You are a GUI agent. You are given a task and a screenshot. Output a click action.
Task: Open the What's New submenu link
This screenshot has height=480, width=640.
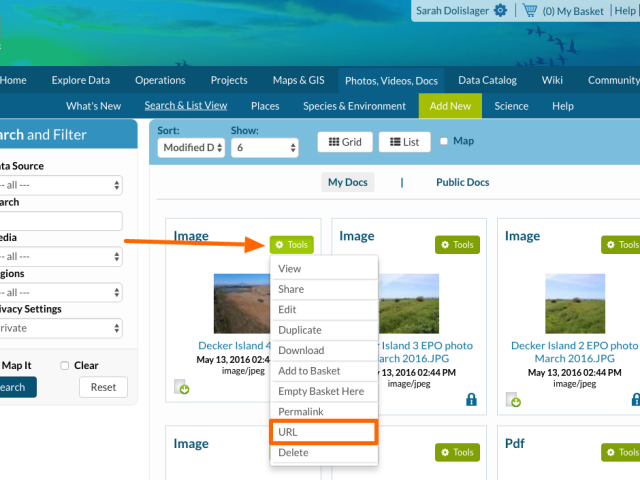[93, 106]
